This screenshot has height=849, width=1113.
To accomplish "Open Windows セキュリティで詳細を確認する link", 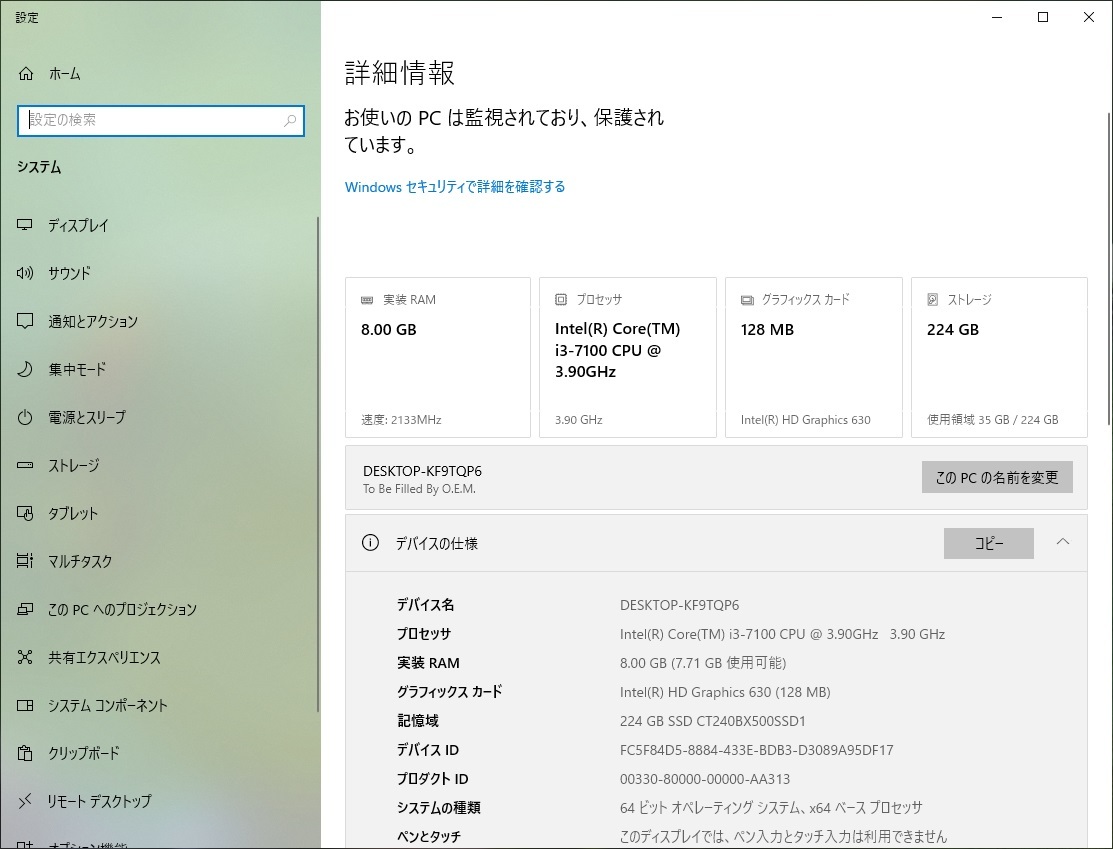I will click(x=455, y=187).
